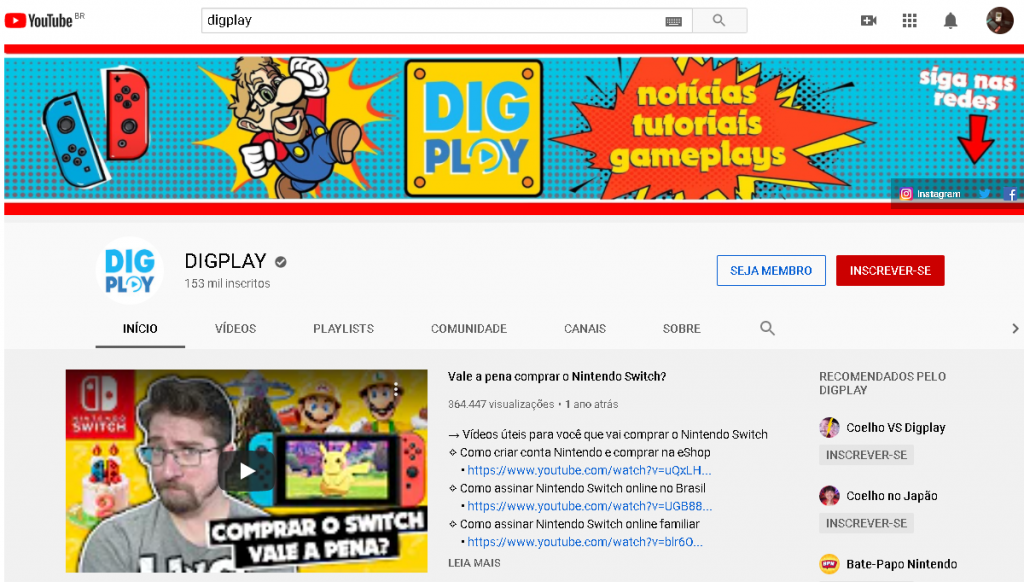Play the featured Nintendo Switch video
This screenshot has width=1024, height=582.
247,471
